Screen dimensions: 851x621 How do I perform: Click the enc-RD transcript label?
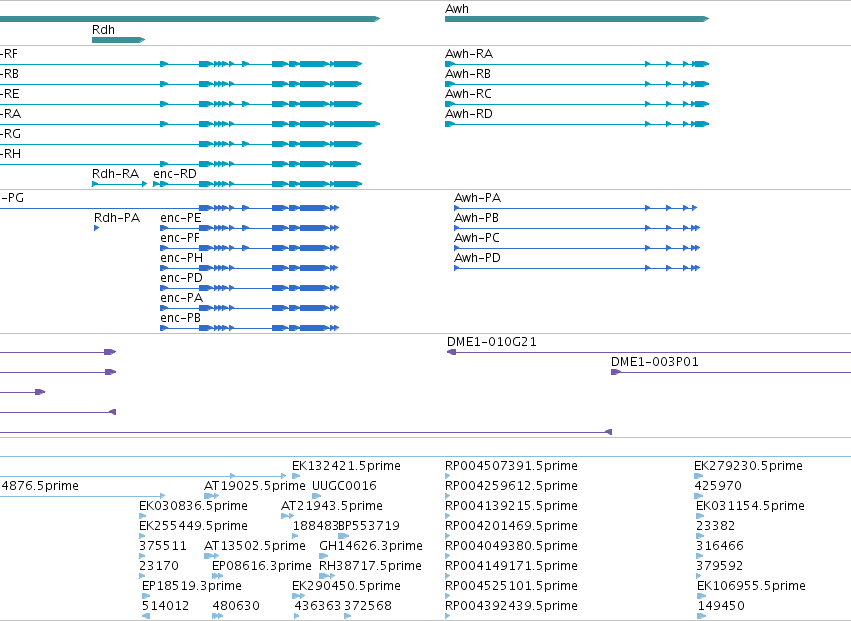pyautogui.click(x=175, y=174)
